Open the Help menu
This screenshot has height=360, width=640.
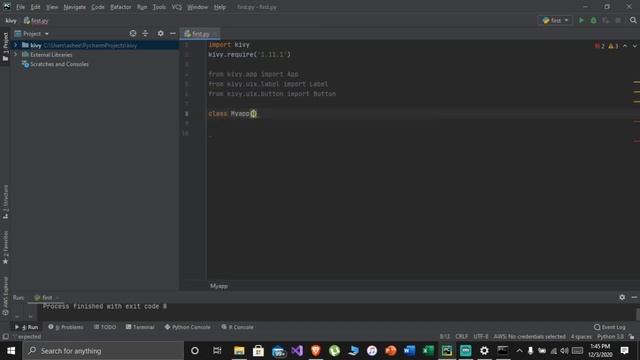(x=220, y=7)
